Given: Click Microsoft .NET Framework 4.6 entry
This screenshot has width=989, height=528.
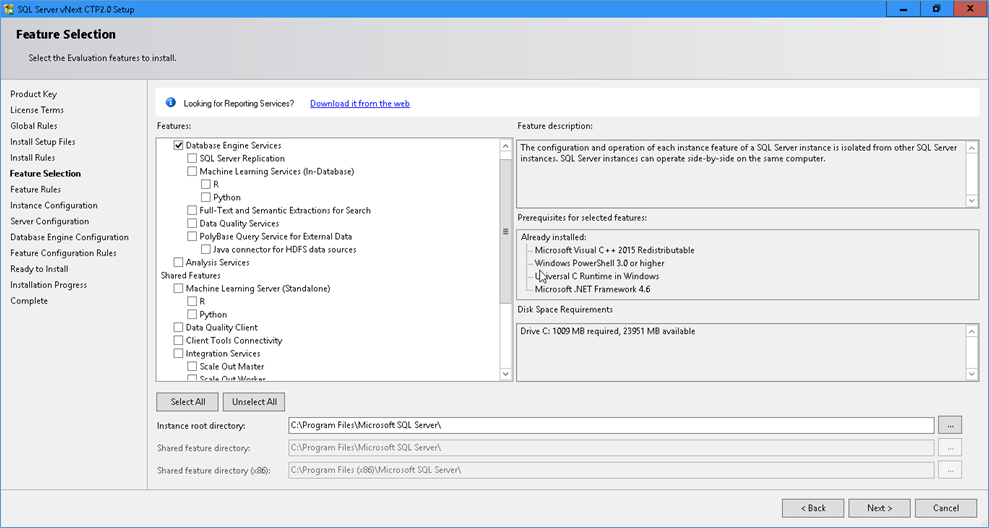Looking at the screenshot, I should 592,289.
